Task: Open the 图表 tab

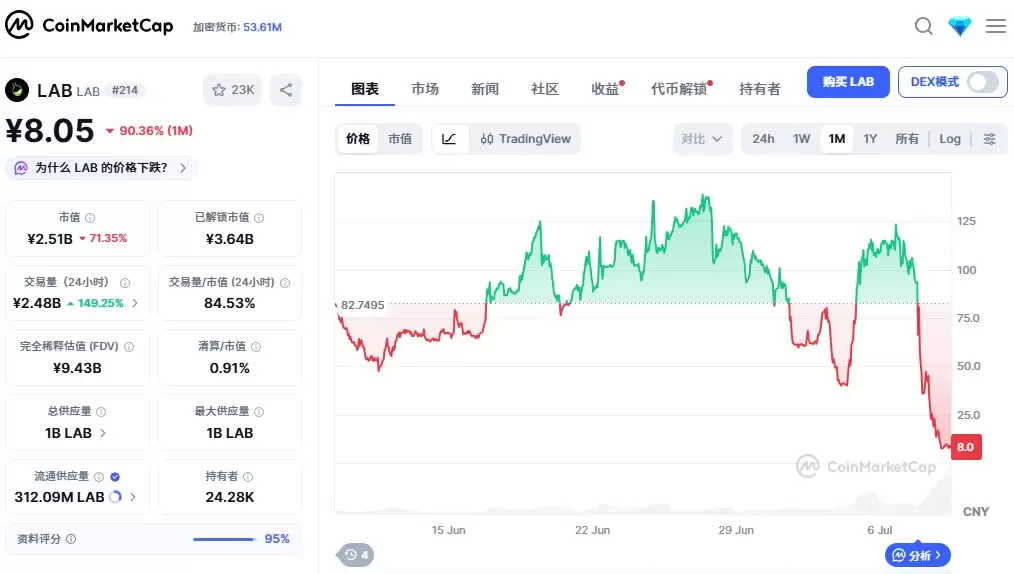Action: tap(365, 89)
